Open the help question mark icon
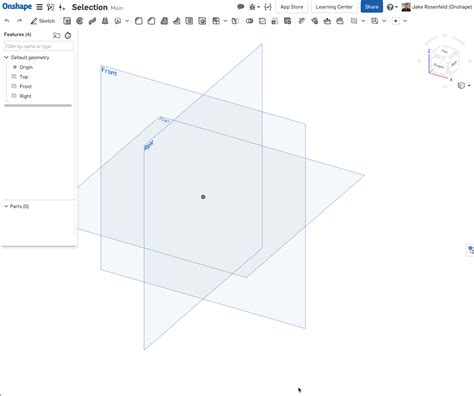Viewport: 474px width, 396px height. [x=390, y=7]
